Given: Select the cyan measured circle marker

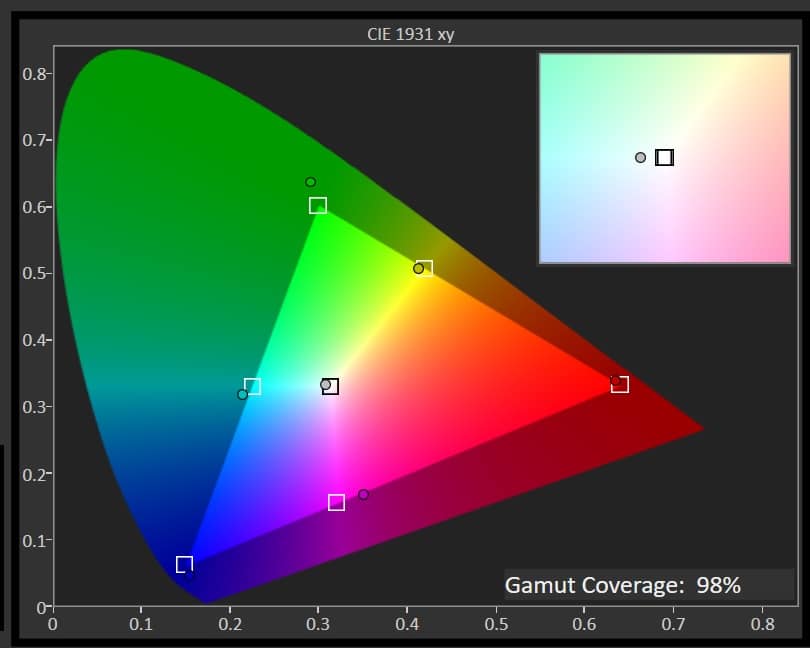Looking at the screenshot, I should pyautogui.click(x=242, y=395).
